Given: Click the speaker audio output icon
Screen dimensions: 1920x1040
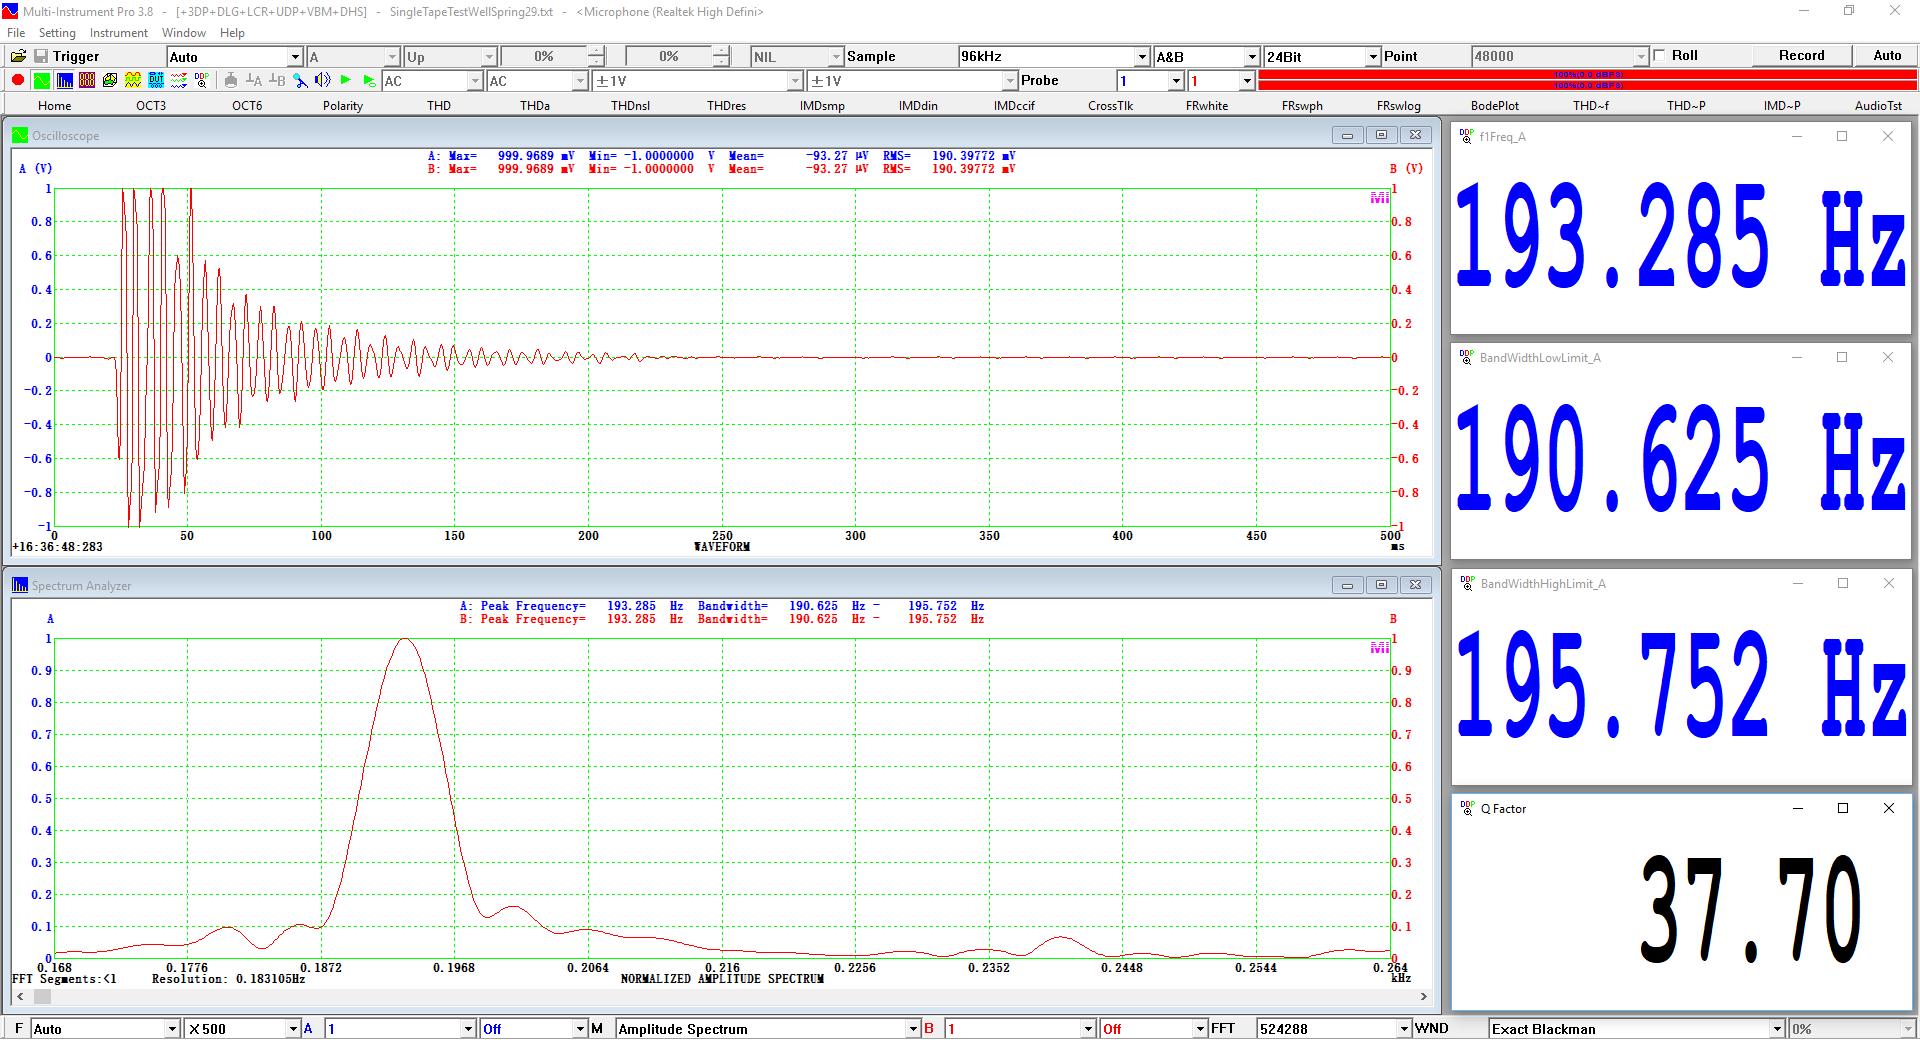Looking at the screenshot, I should tap(322, 81).
